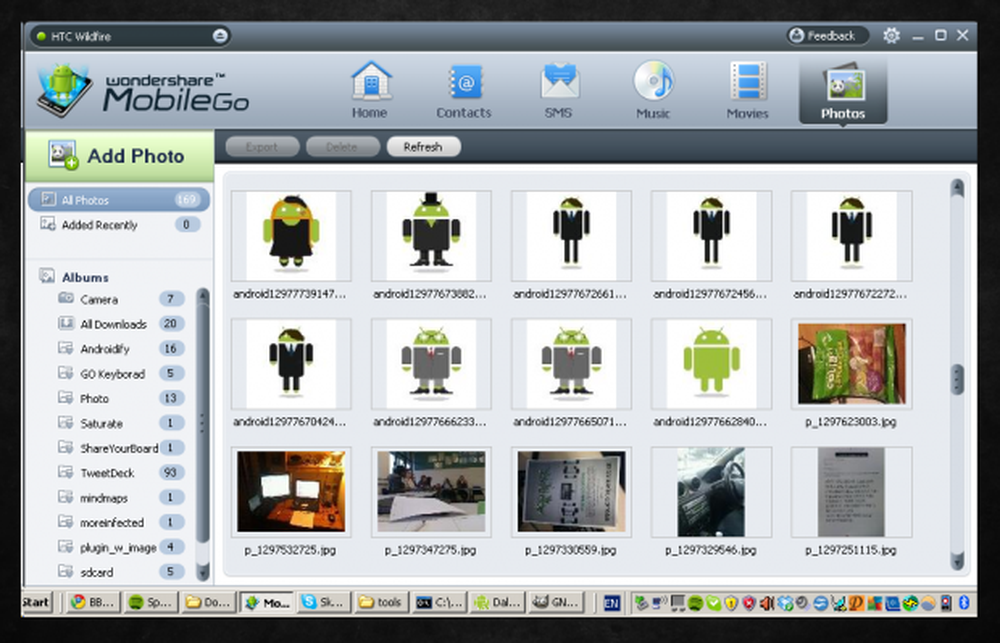1000x643 pixels.
Task: Open the plugin_w_image album
Action: [121, 547]
